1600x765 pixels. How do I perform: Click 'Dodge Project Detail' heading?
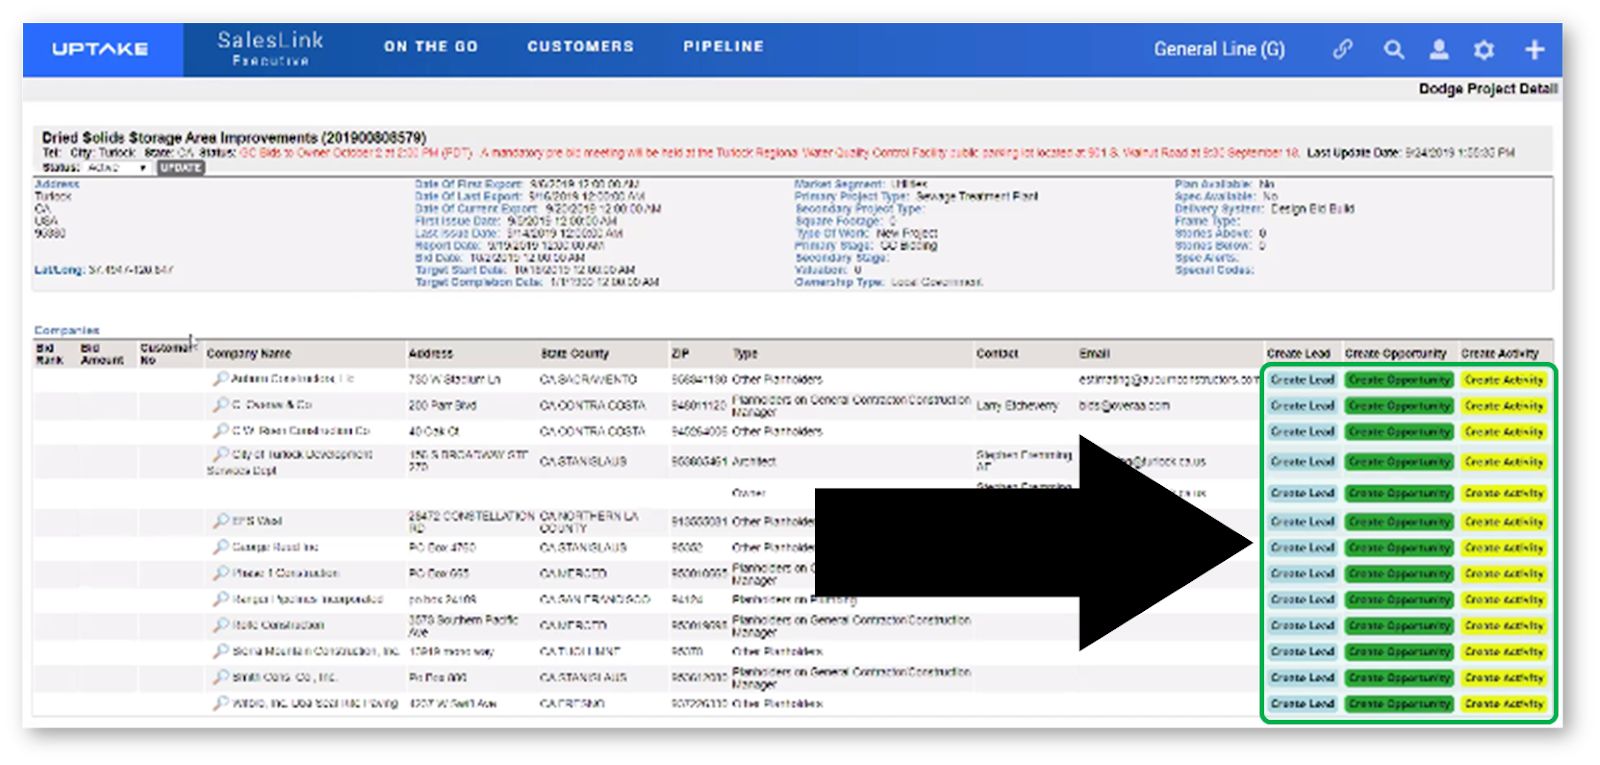click(x=1488, y=89)
